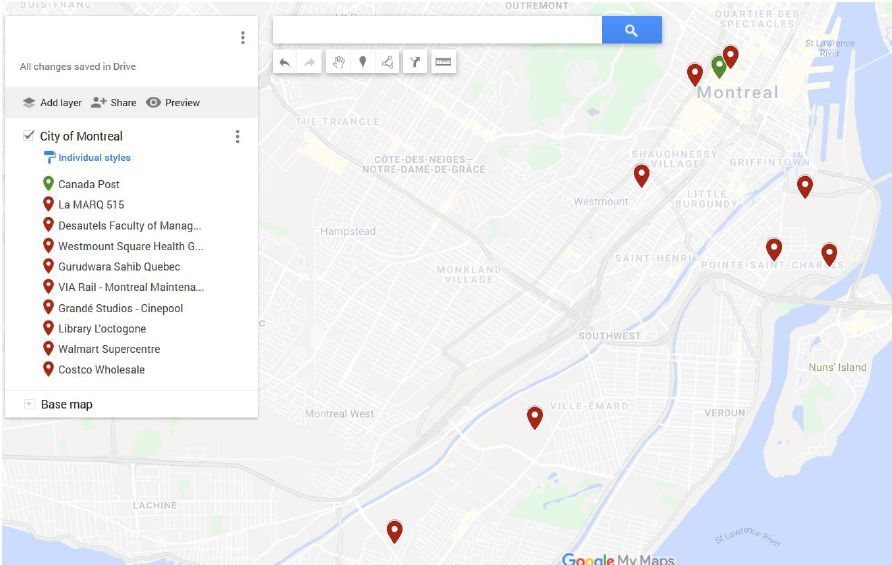The width and height of the screenshot is (892, 565).
Task: Open the Individual styles link
Action: click(x=94, y=158)
